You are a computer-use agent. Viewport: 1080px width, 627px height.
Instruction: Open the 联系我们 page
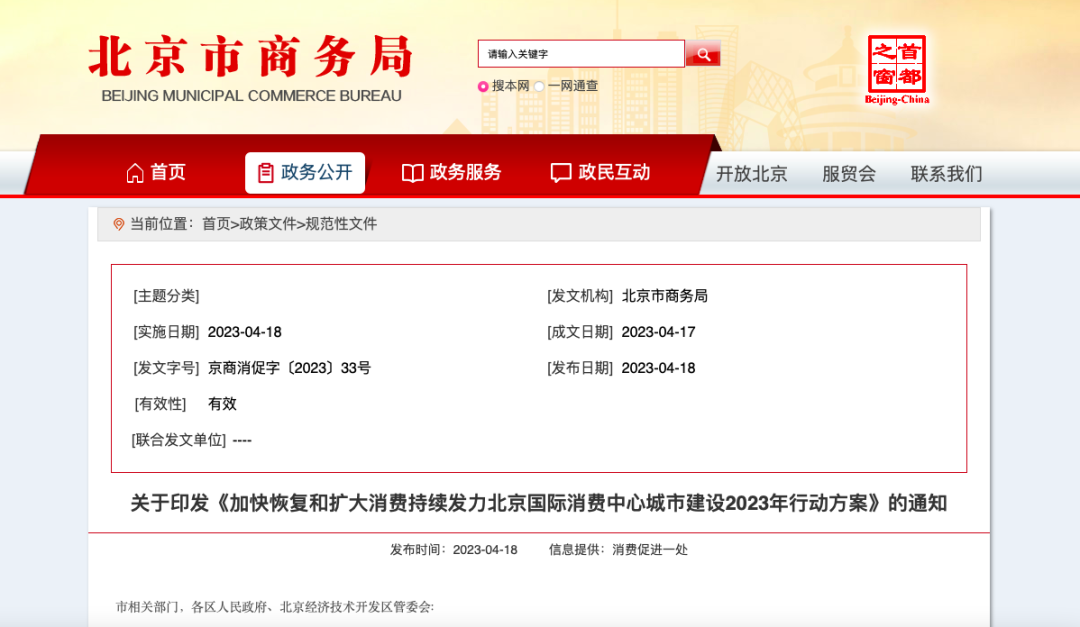click(946, 174)
